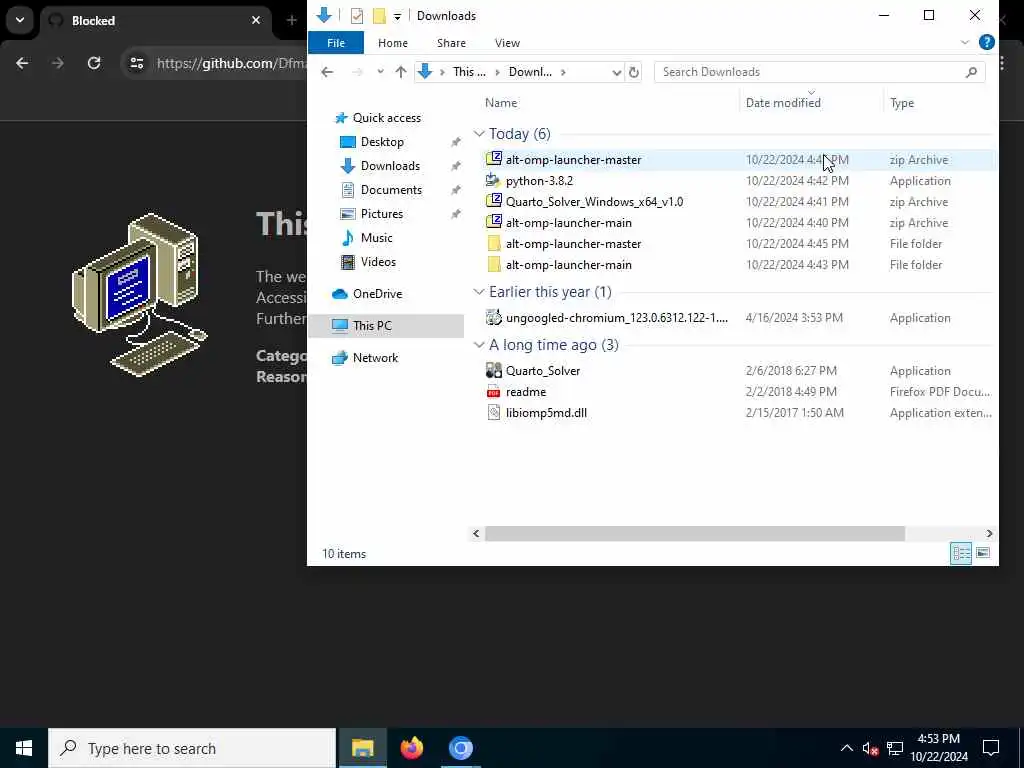Switch to the View ribbon tab
The image size is (1024, 768).
507,43
